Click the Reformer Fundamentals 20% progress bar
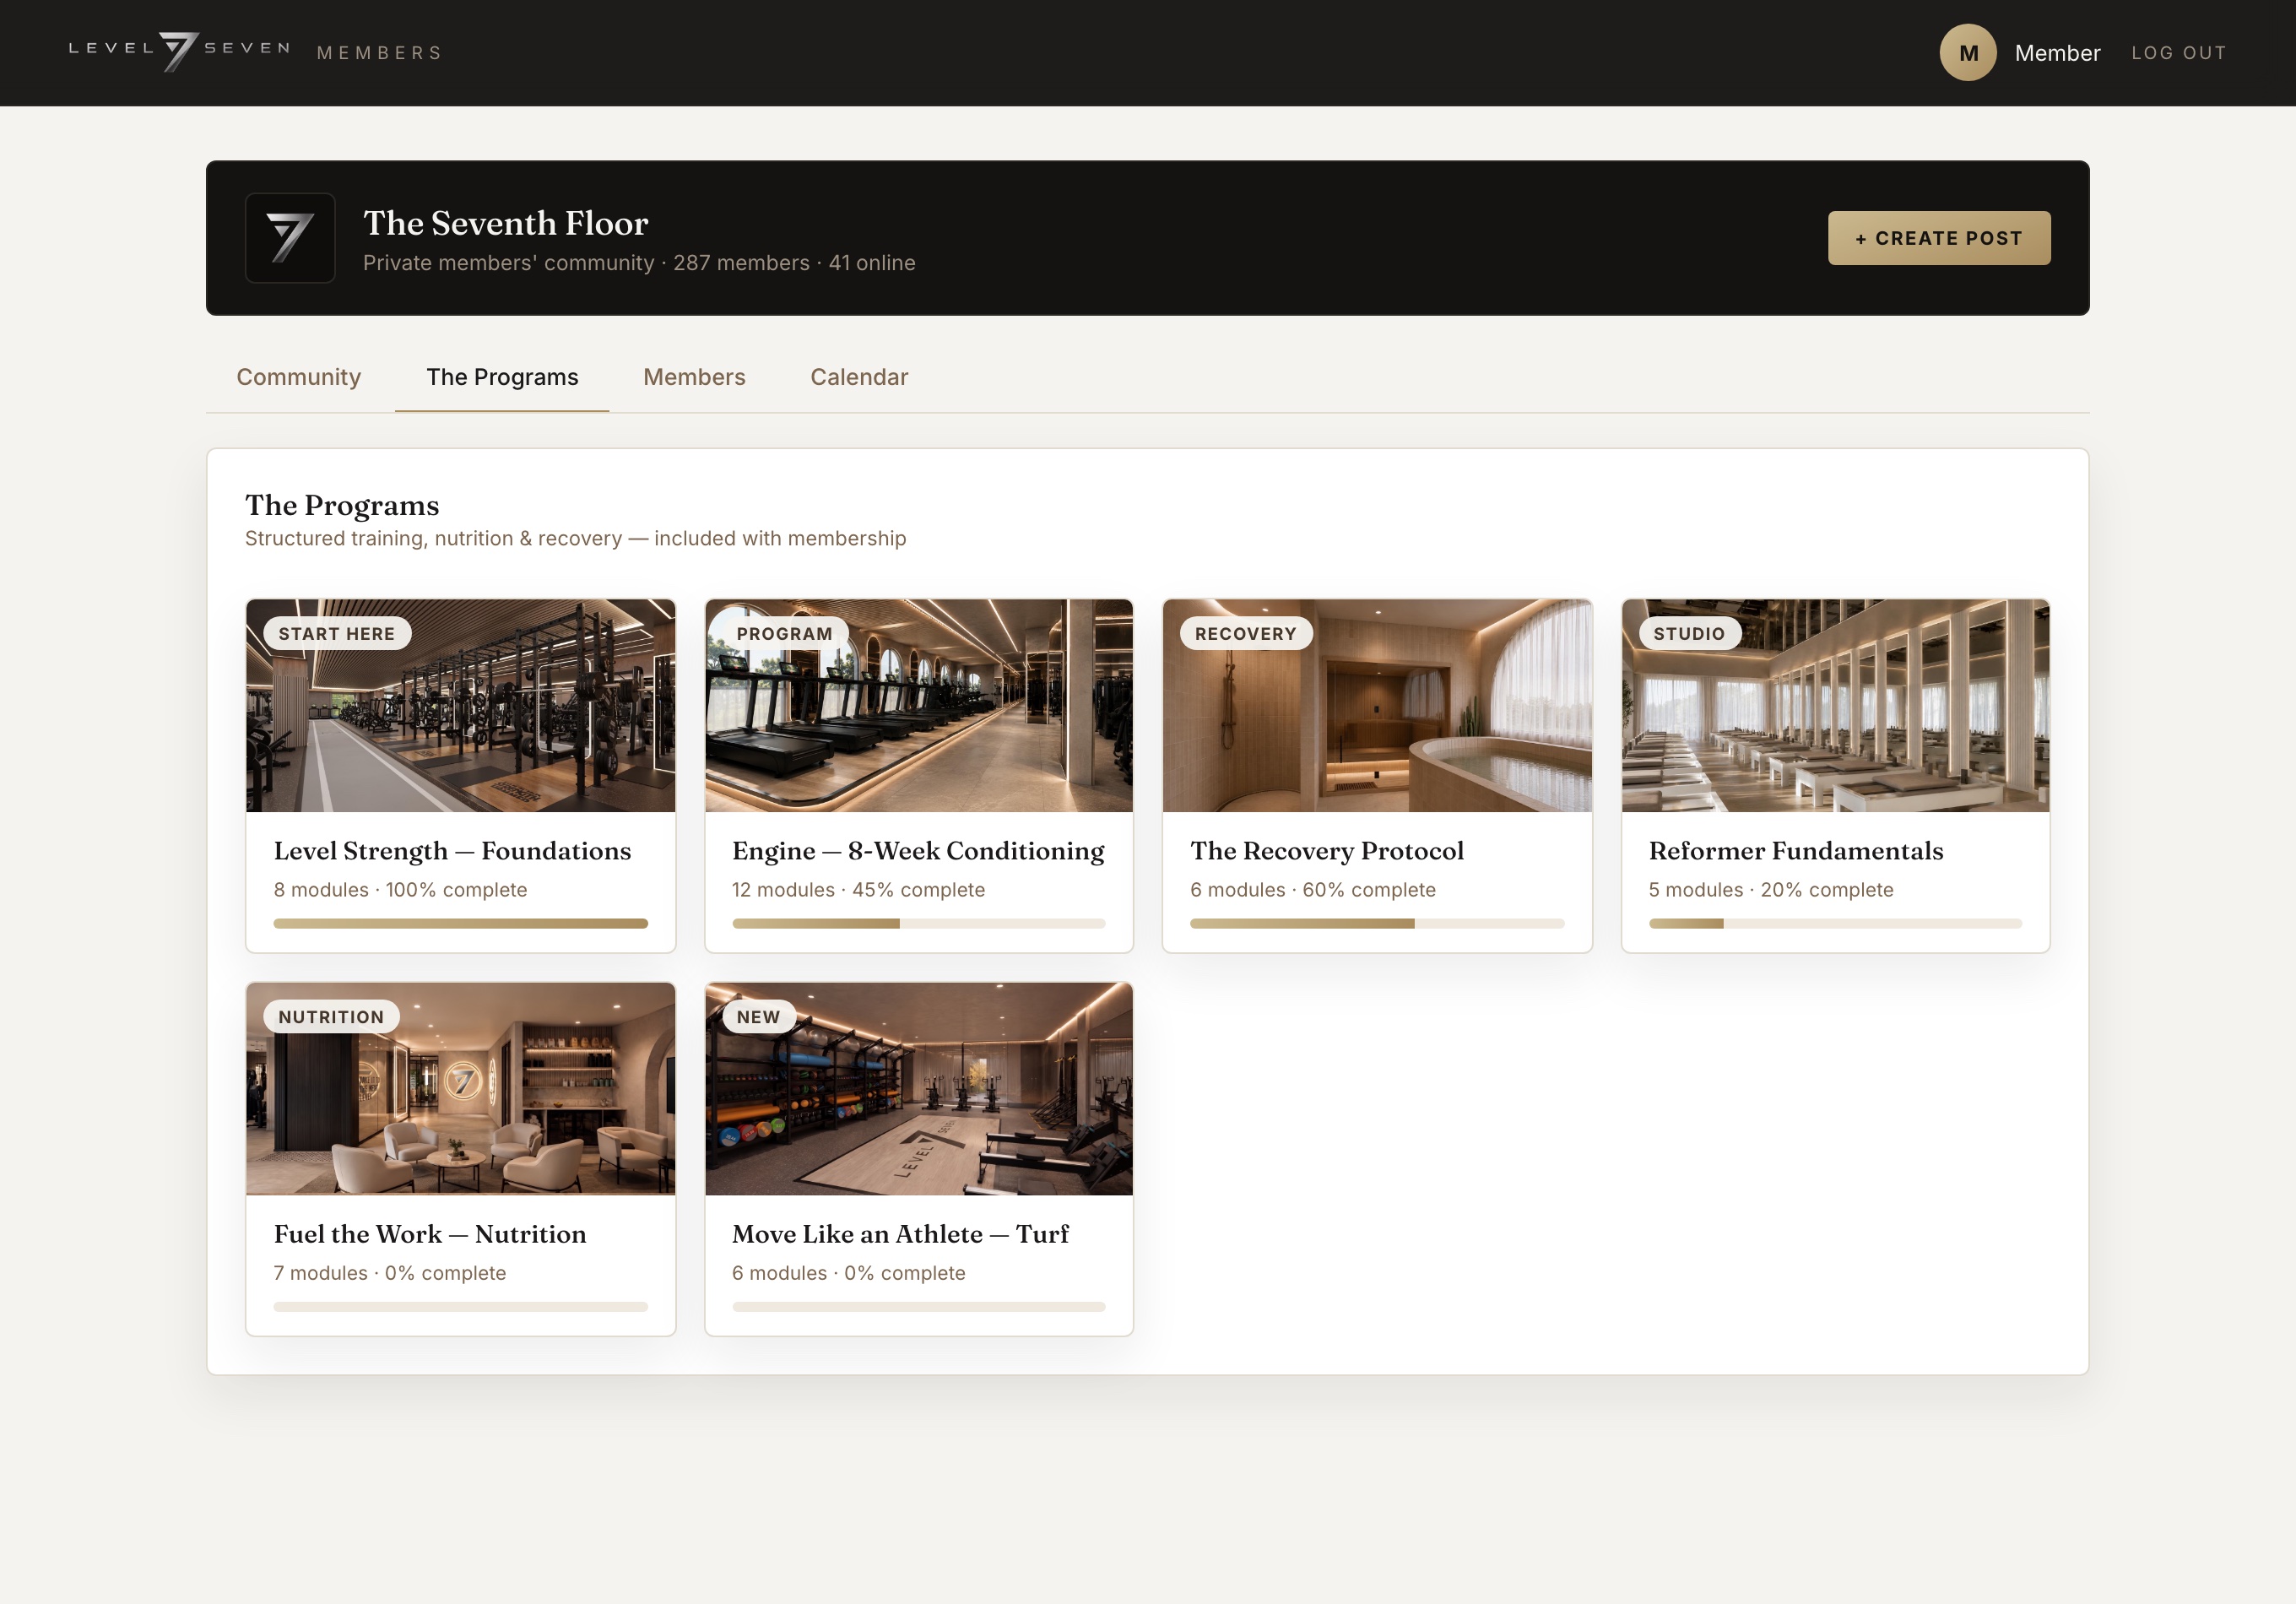 click(1836, 924)
